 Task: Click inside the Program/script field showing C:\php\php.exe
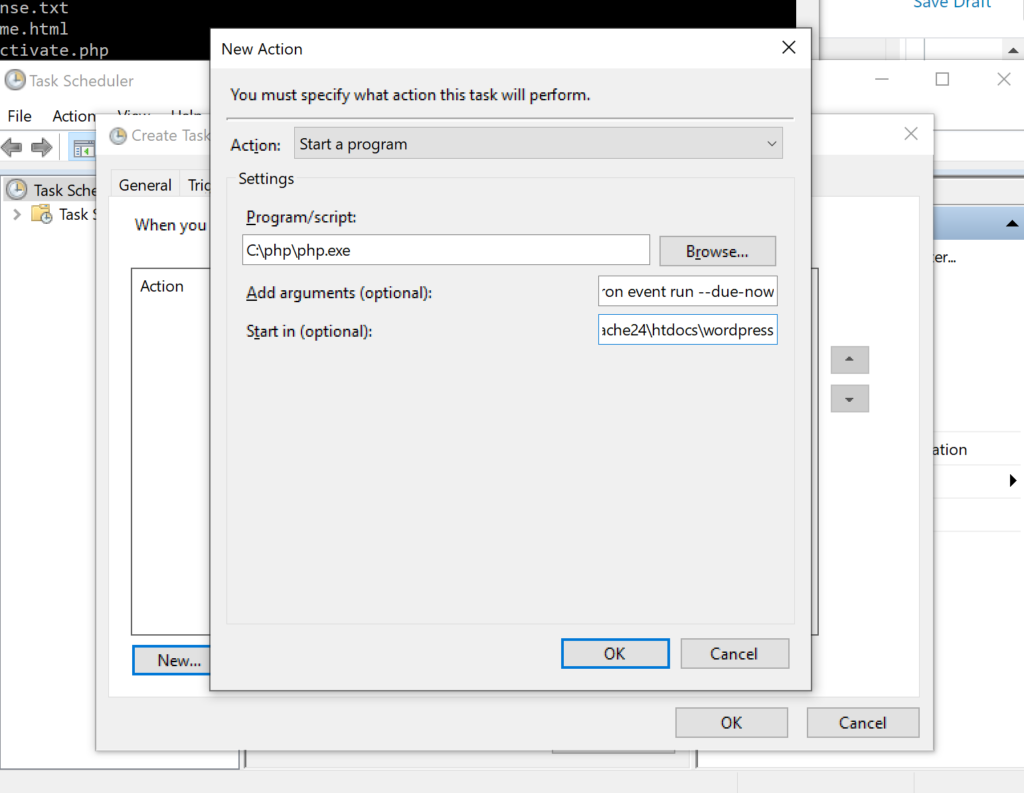[445, 249]
